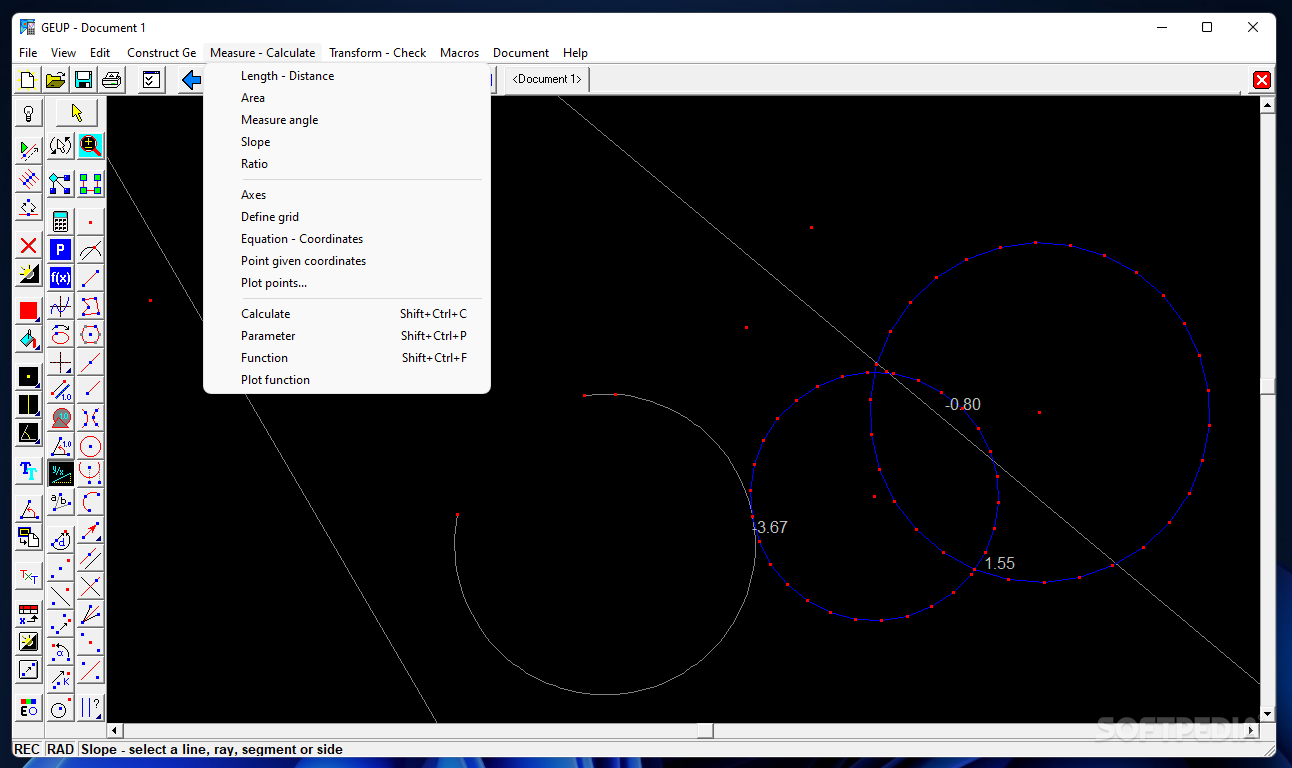Select the magnifier zoom tool
Image resolution: width=1292 pixels, height=768 pixels.
91,146
